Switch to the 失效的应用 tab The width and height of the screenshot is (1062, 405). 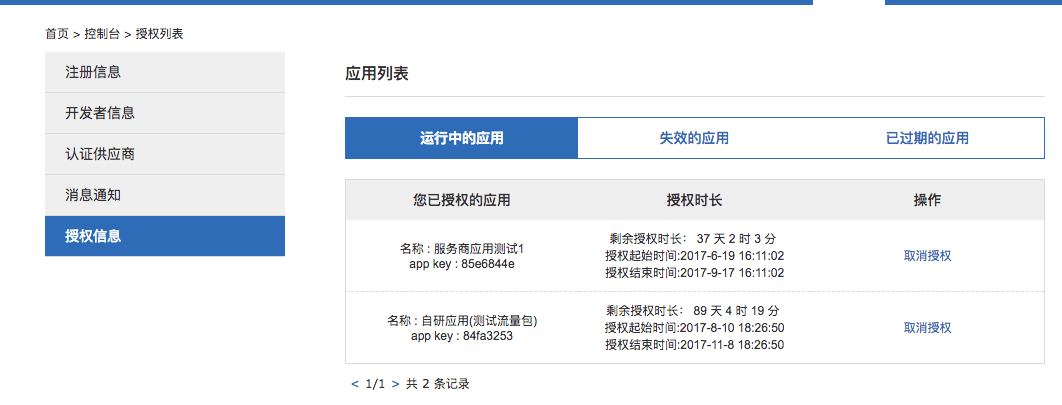point(694,138)
